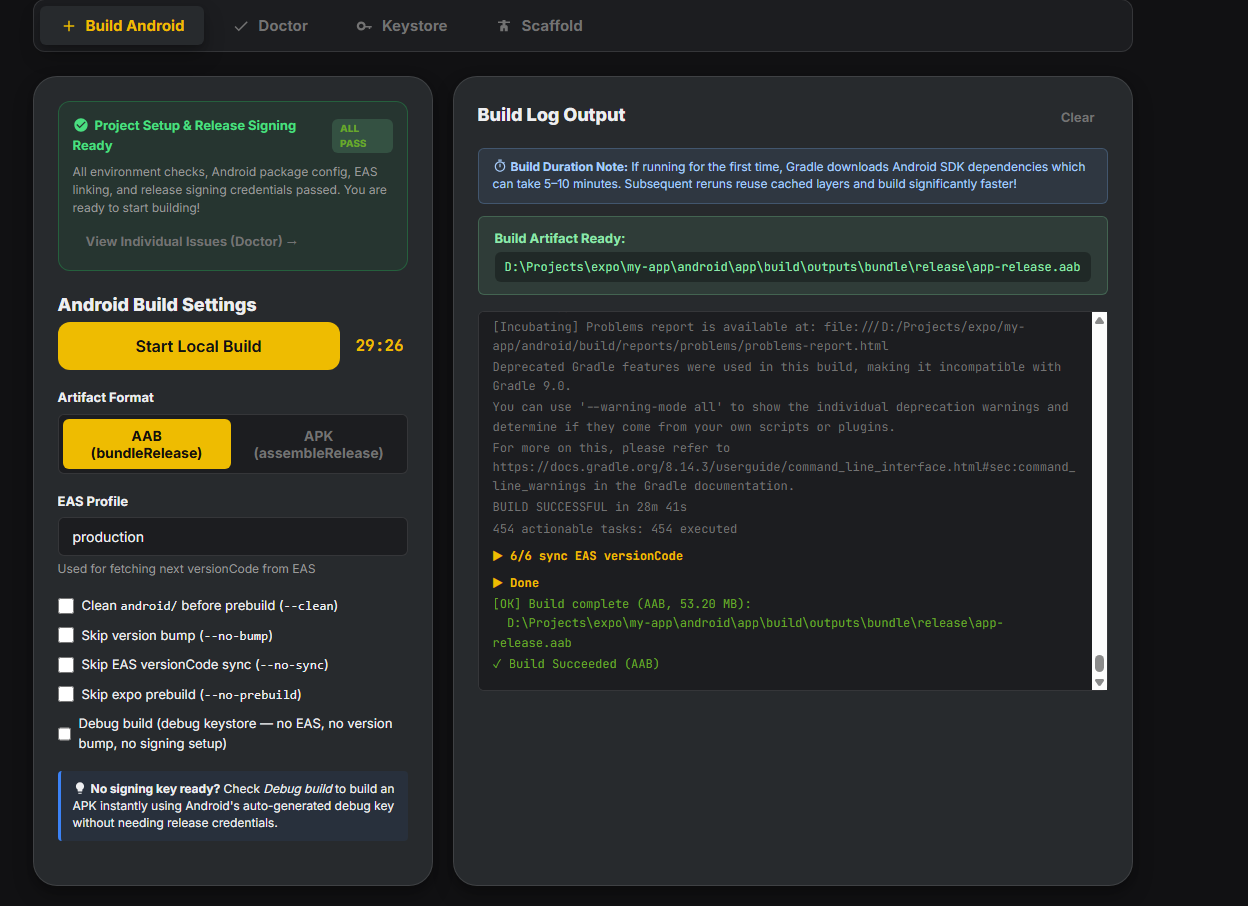Viewport: 1248px width, 906px height.
Task: Click '[OK] Build complete (AAB, 53.20 MB)' line
Action: pyautogui.click(x=622, y=604)
